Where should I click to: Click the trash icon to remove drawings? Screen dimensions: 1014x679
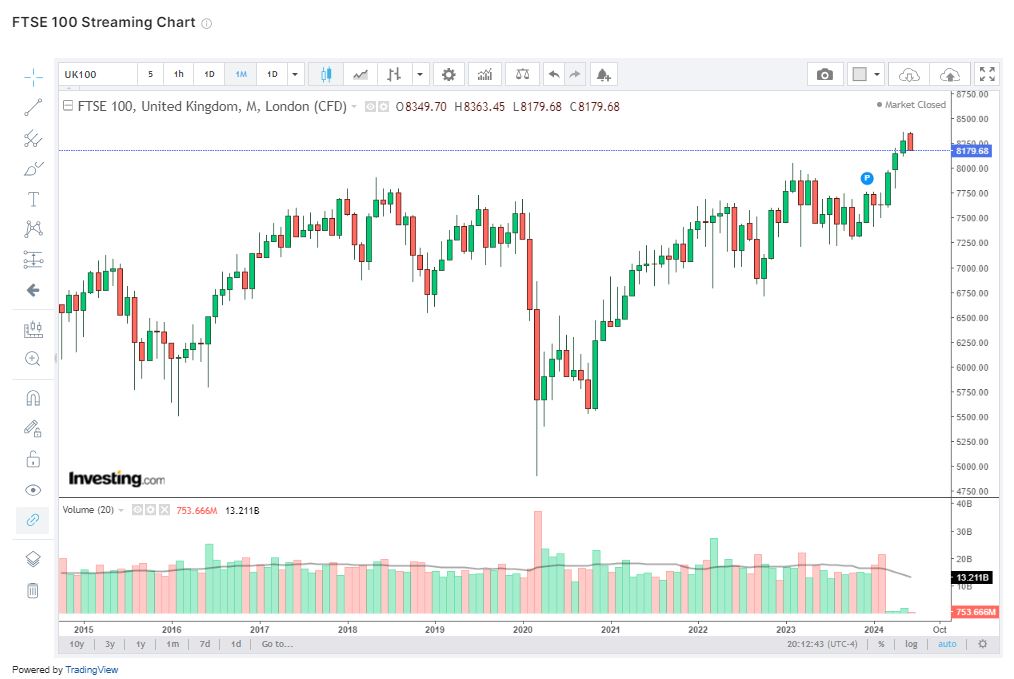click(33, 590)
